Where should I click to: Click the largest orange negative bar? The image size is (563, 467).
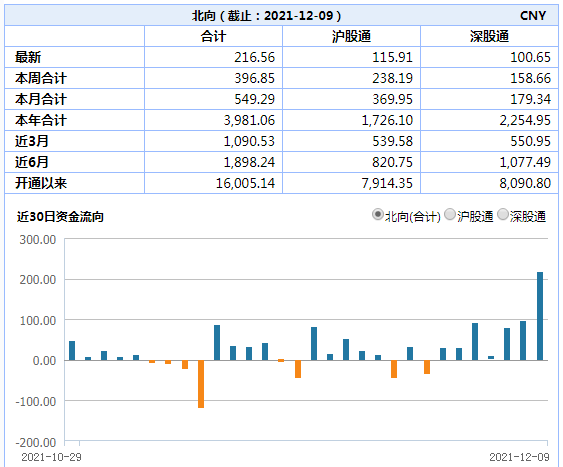coord(201,384)
